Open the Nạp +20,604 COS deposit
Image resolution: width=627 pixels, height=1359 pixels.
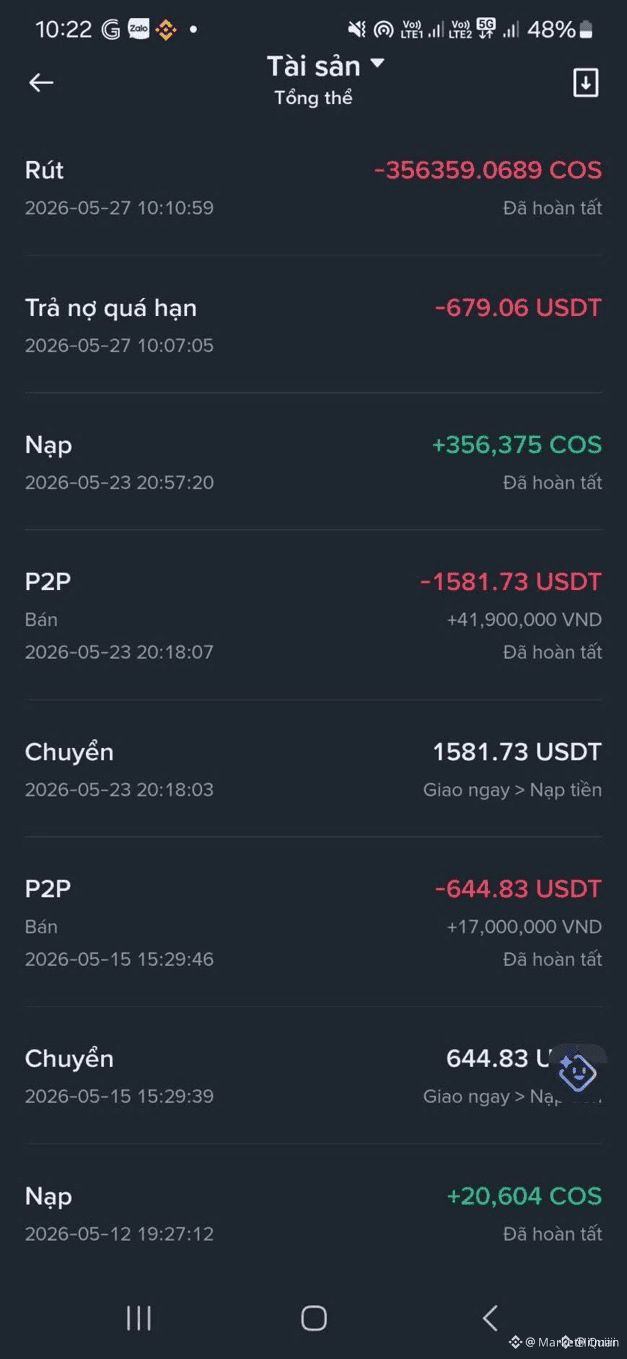[x=313, y=1213]
